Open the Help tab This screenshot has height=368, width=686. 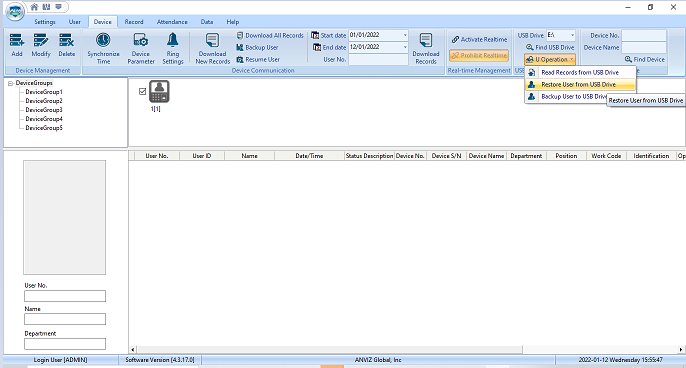tap(233, 22)
